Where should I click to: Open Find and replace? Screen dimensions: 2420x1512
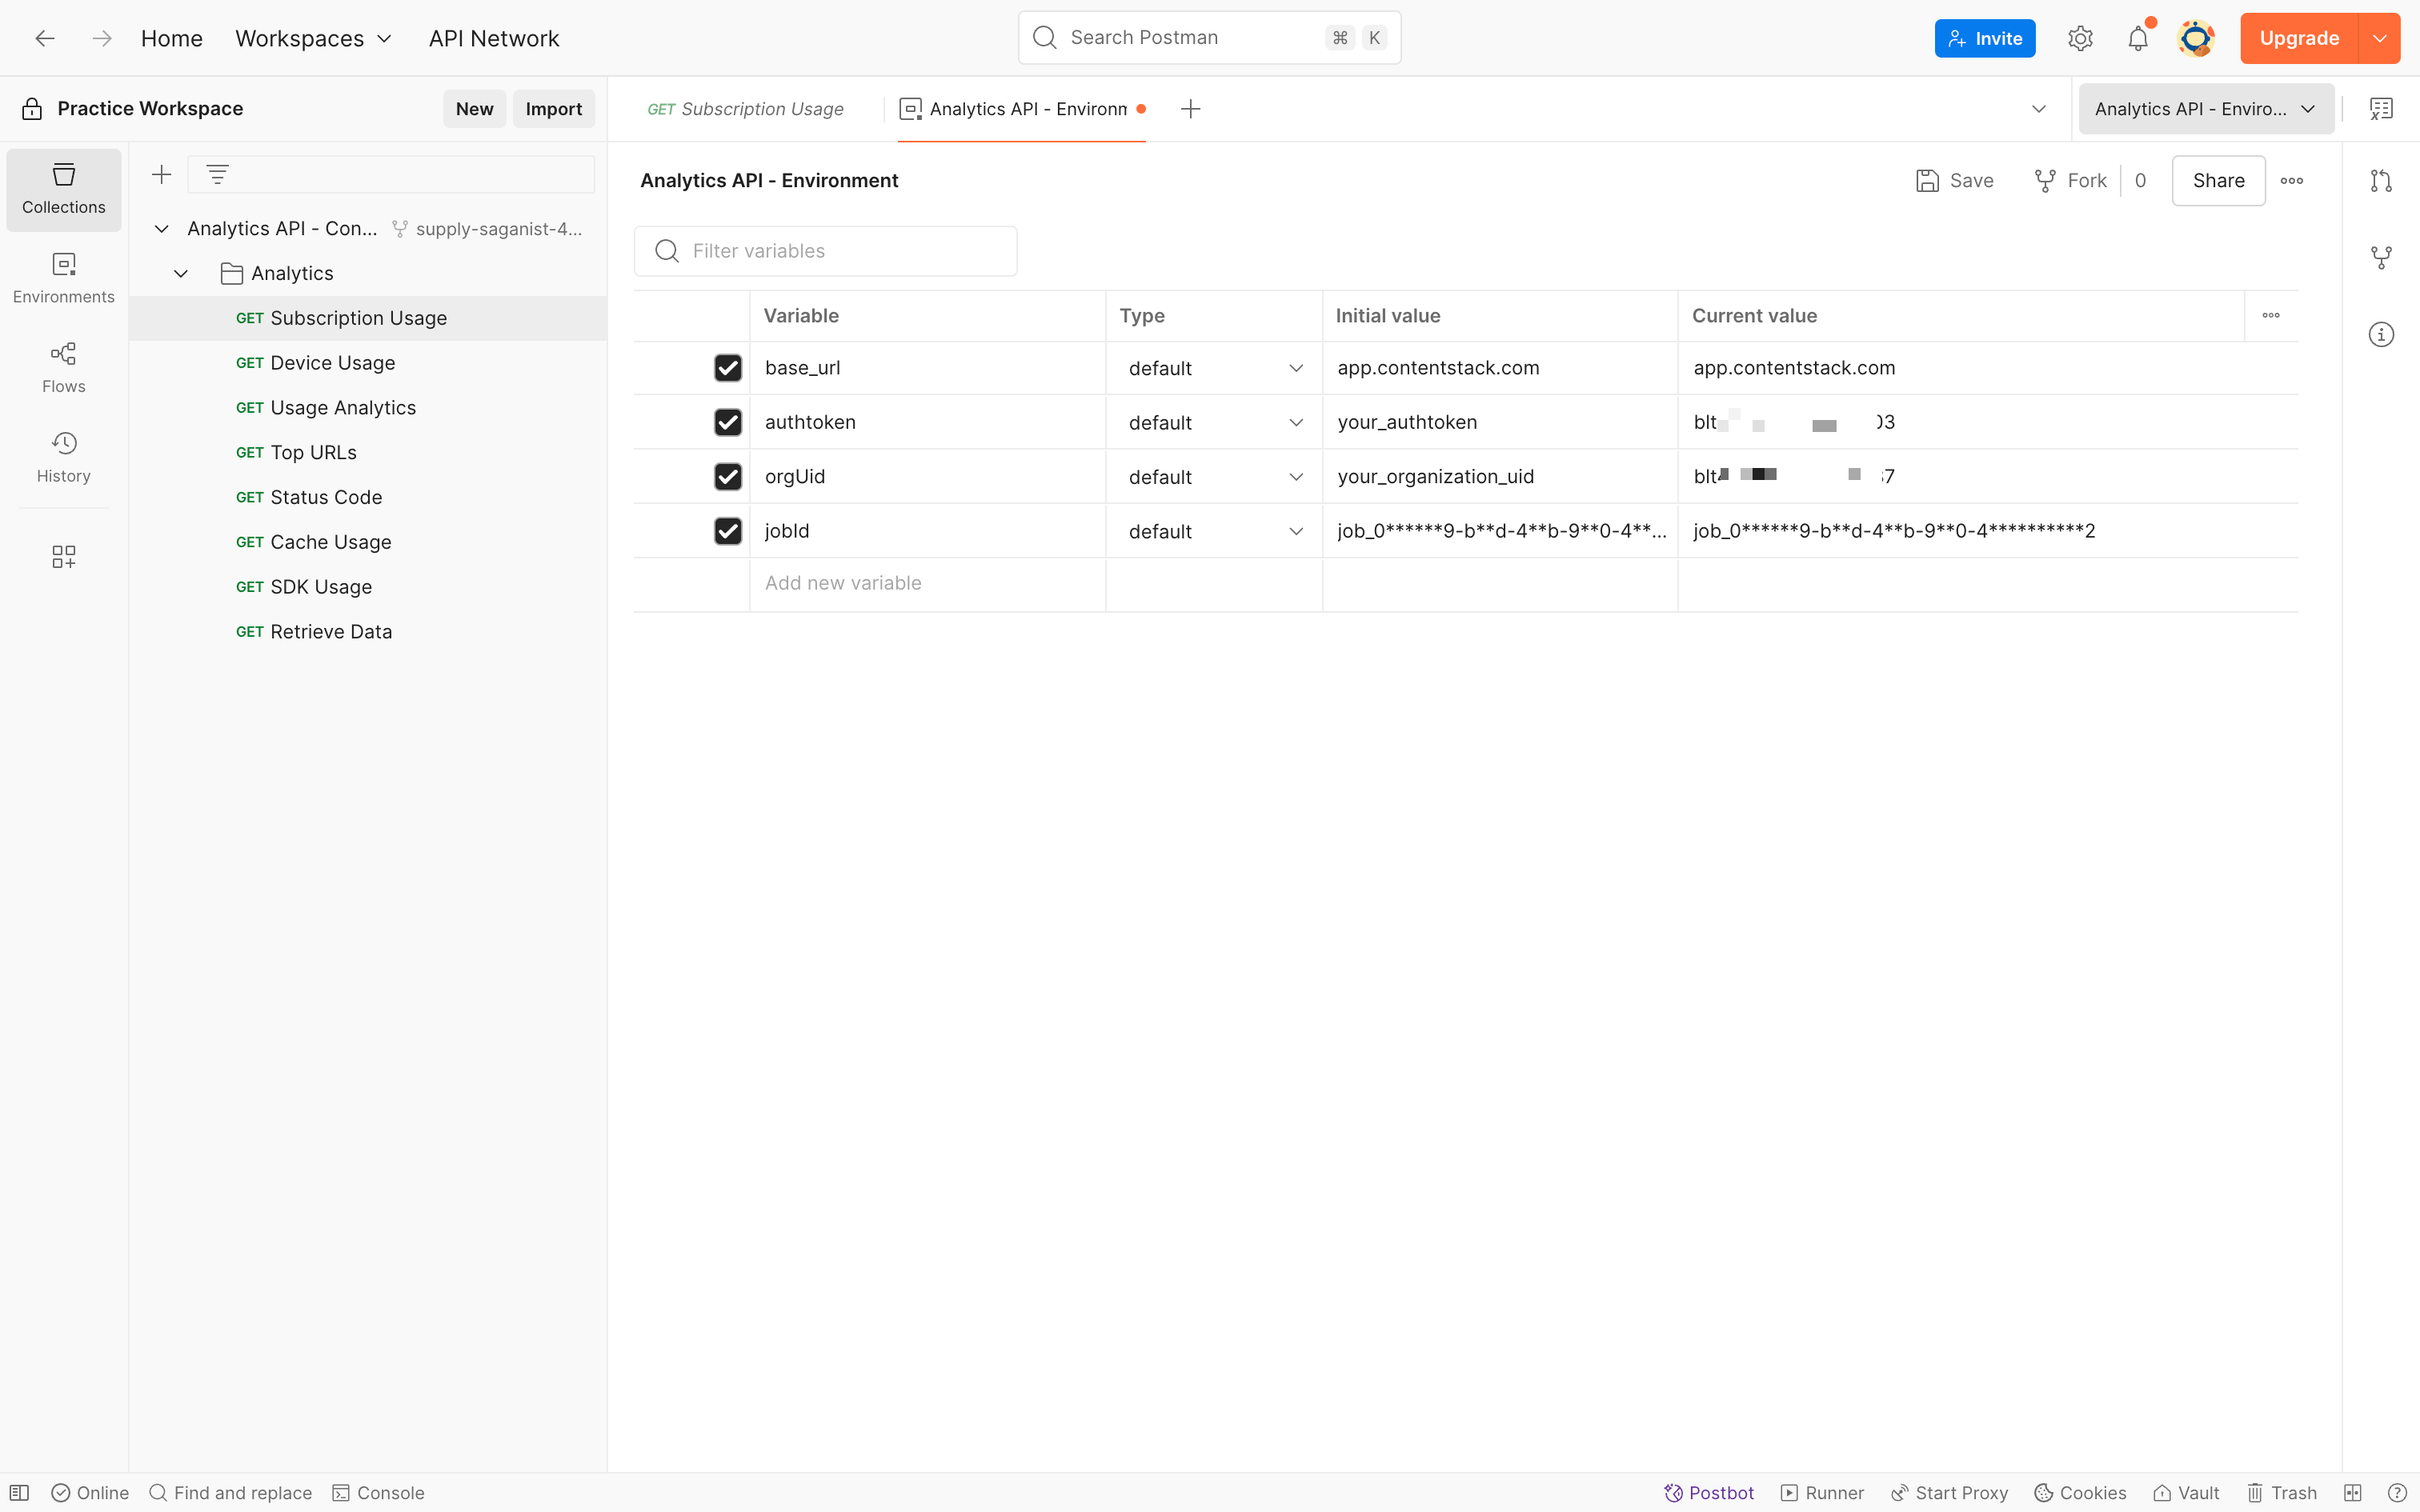(x=230, y=1492)
